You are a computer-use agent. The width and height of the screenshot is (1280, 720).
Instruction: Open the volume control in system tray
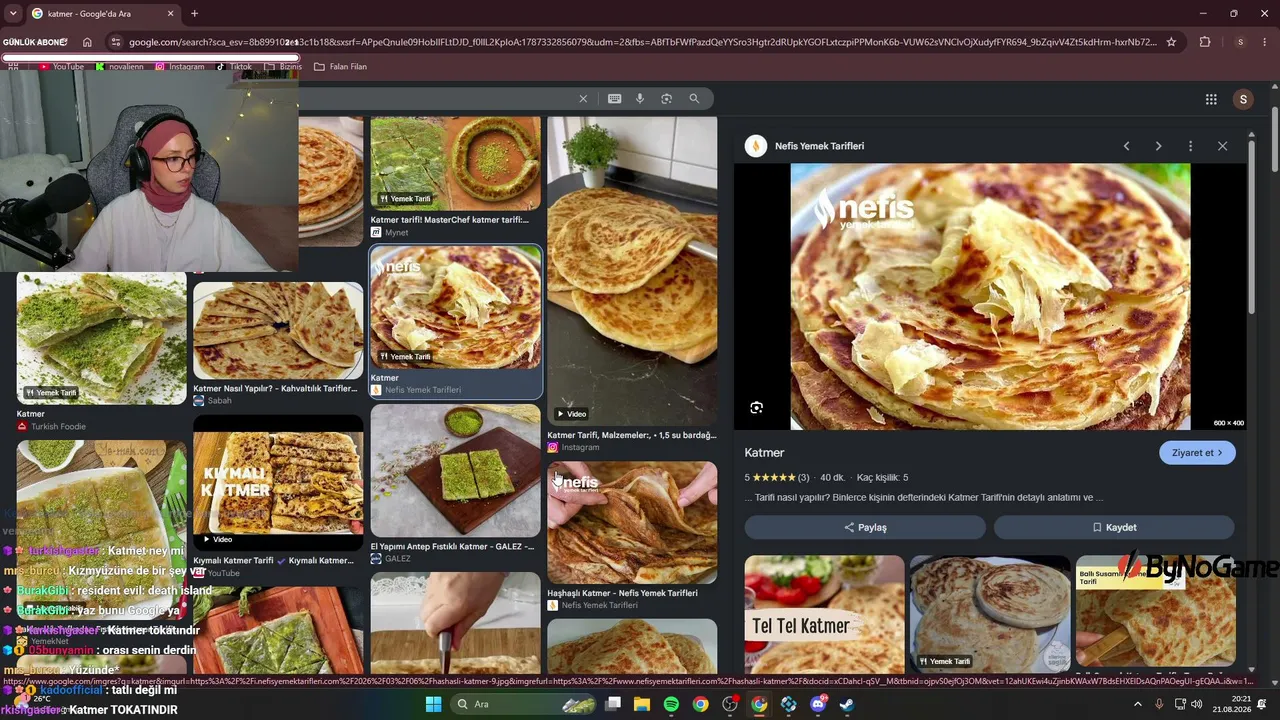[x=1197, y=704]
